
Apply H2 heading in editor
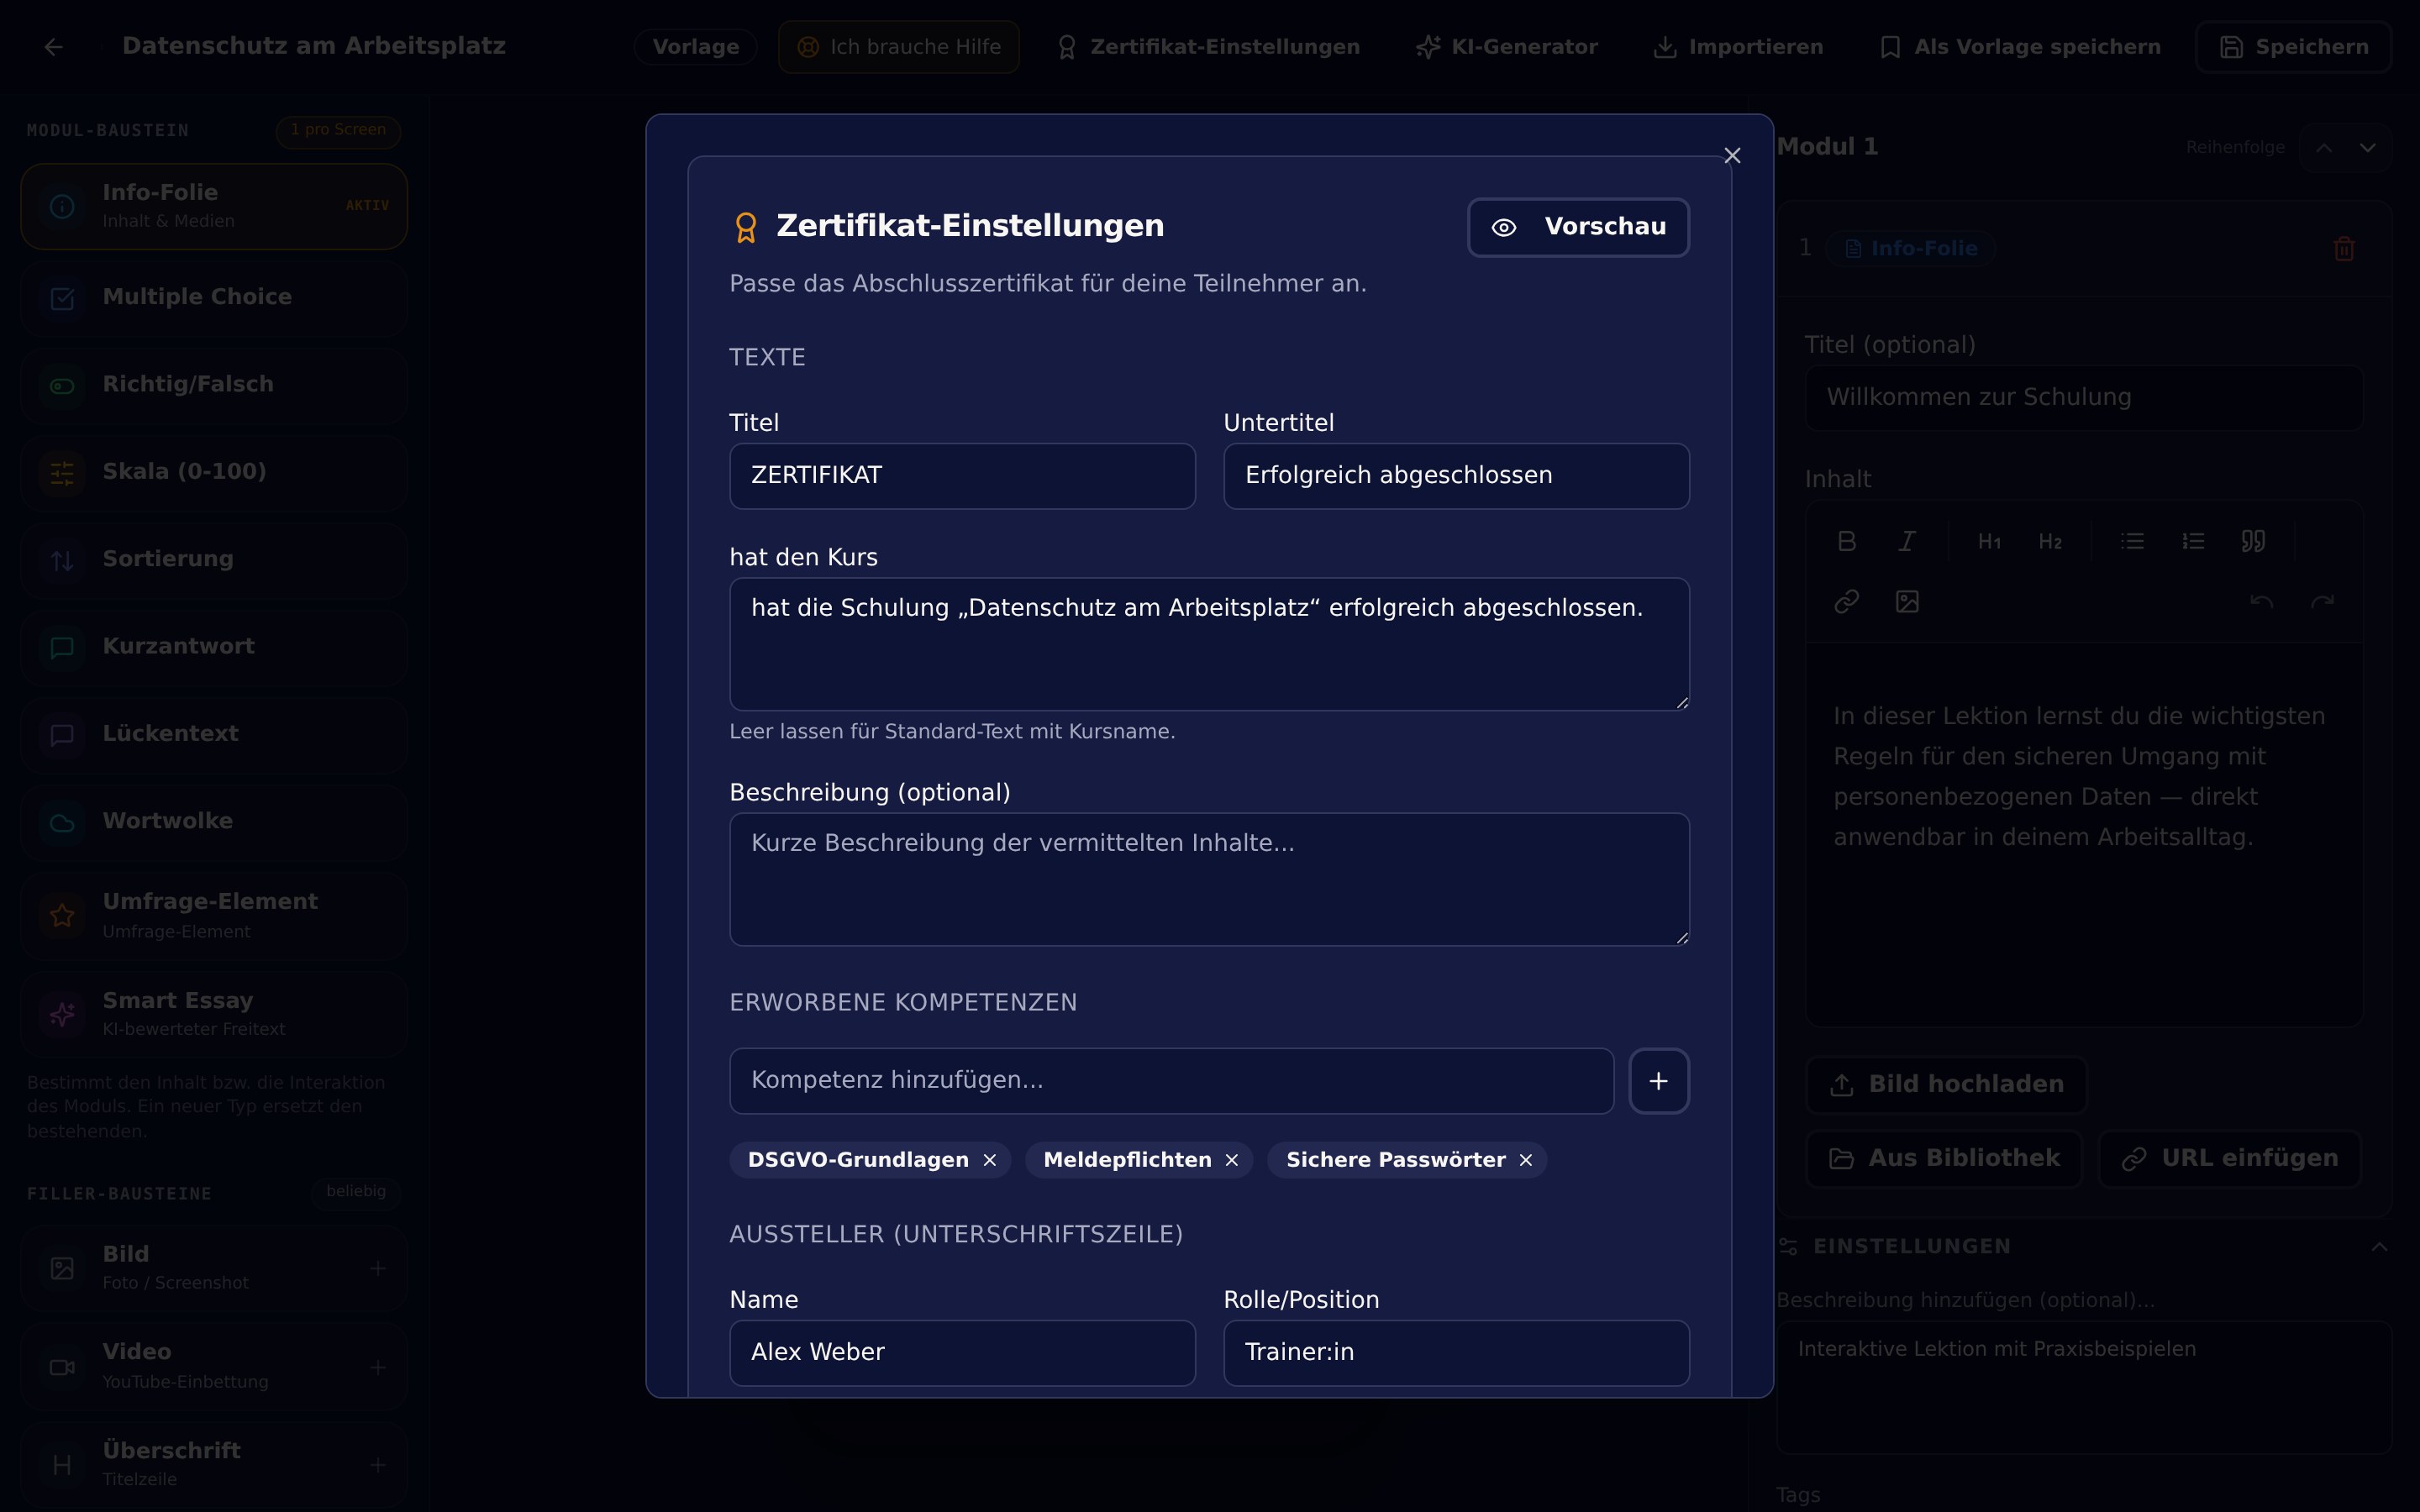pos(2050,542)
